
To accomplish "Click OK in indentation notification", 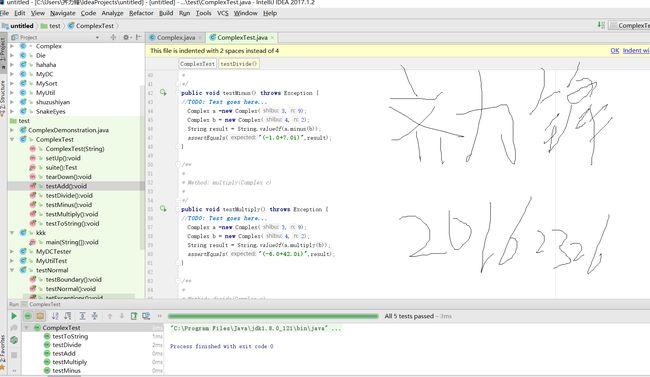I will point(615,51).
